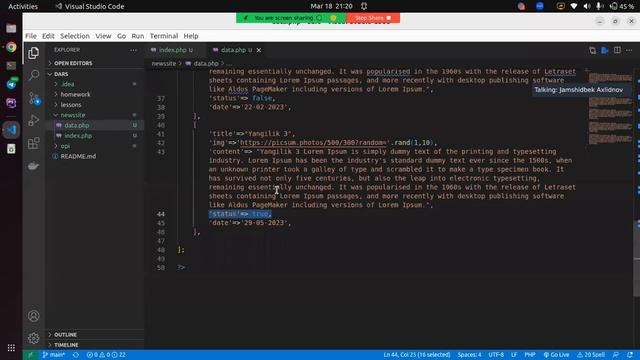
Task: Open the File menu
Action: pyautogui.click(x=31, y=36)
